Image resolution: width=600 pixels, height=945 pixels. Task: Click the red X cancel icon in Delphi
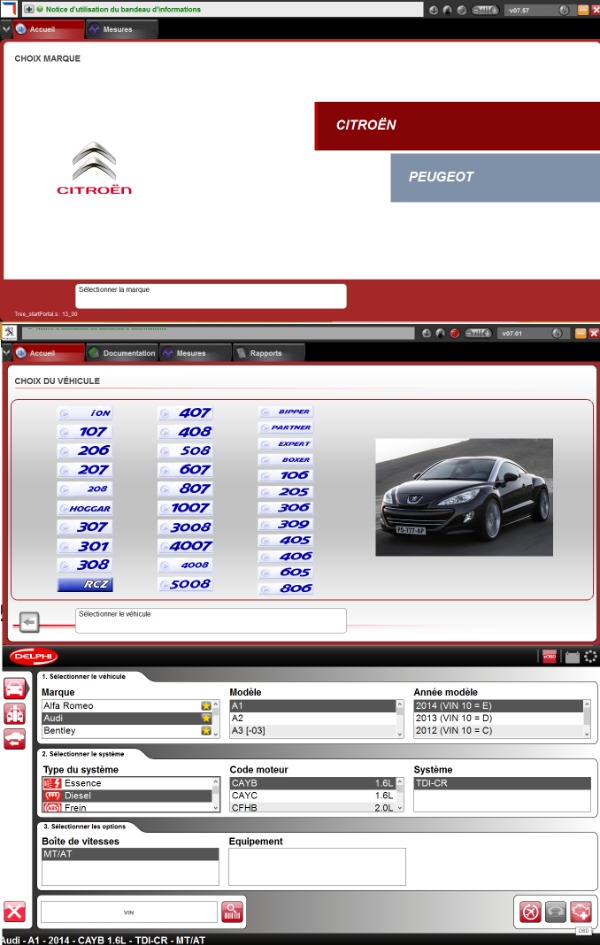(x=15, y=912)
